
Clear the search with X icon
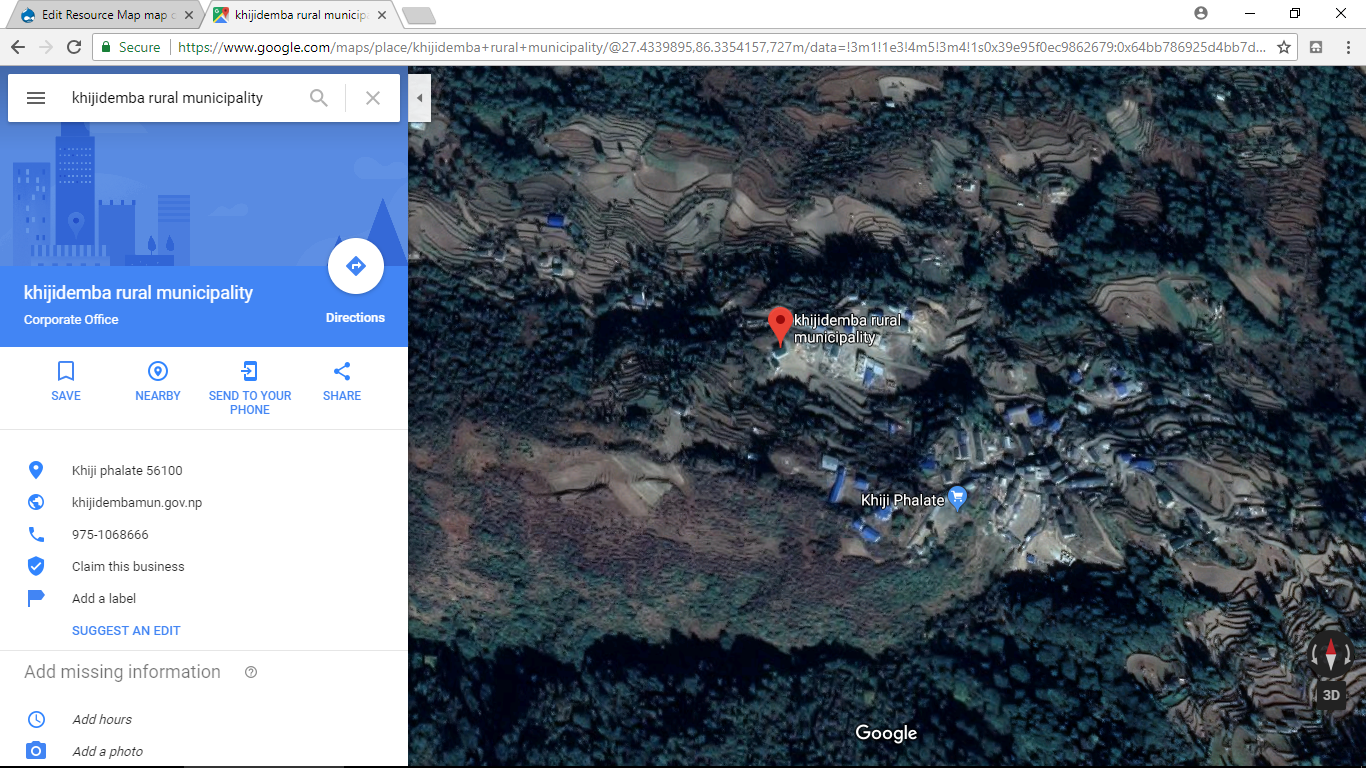point(372,98)
